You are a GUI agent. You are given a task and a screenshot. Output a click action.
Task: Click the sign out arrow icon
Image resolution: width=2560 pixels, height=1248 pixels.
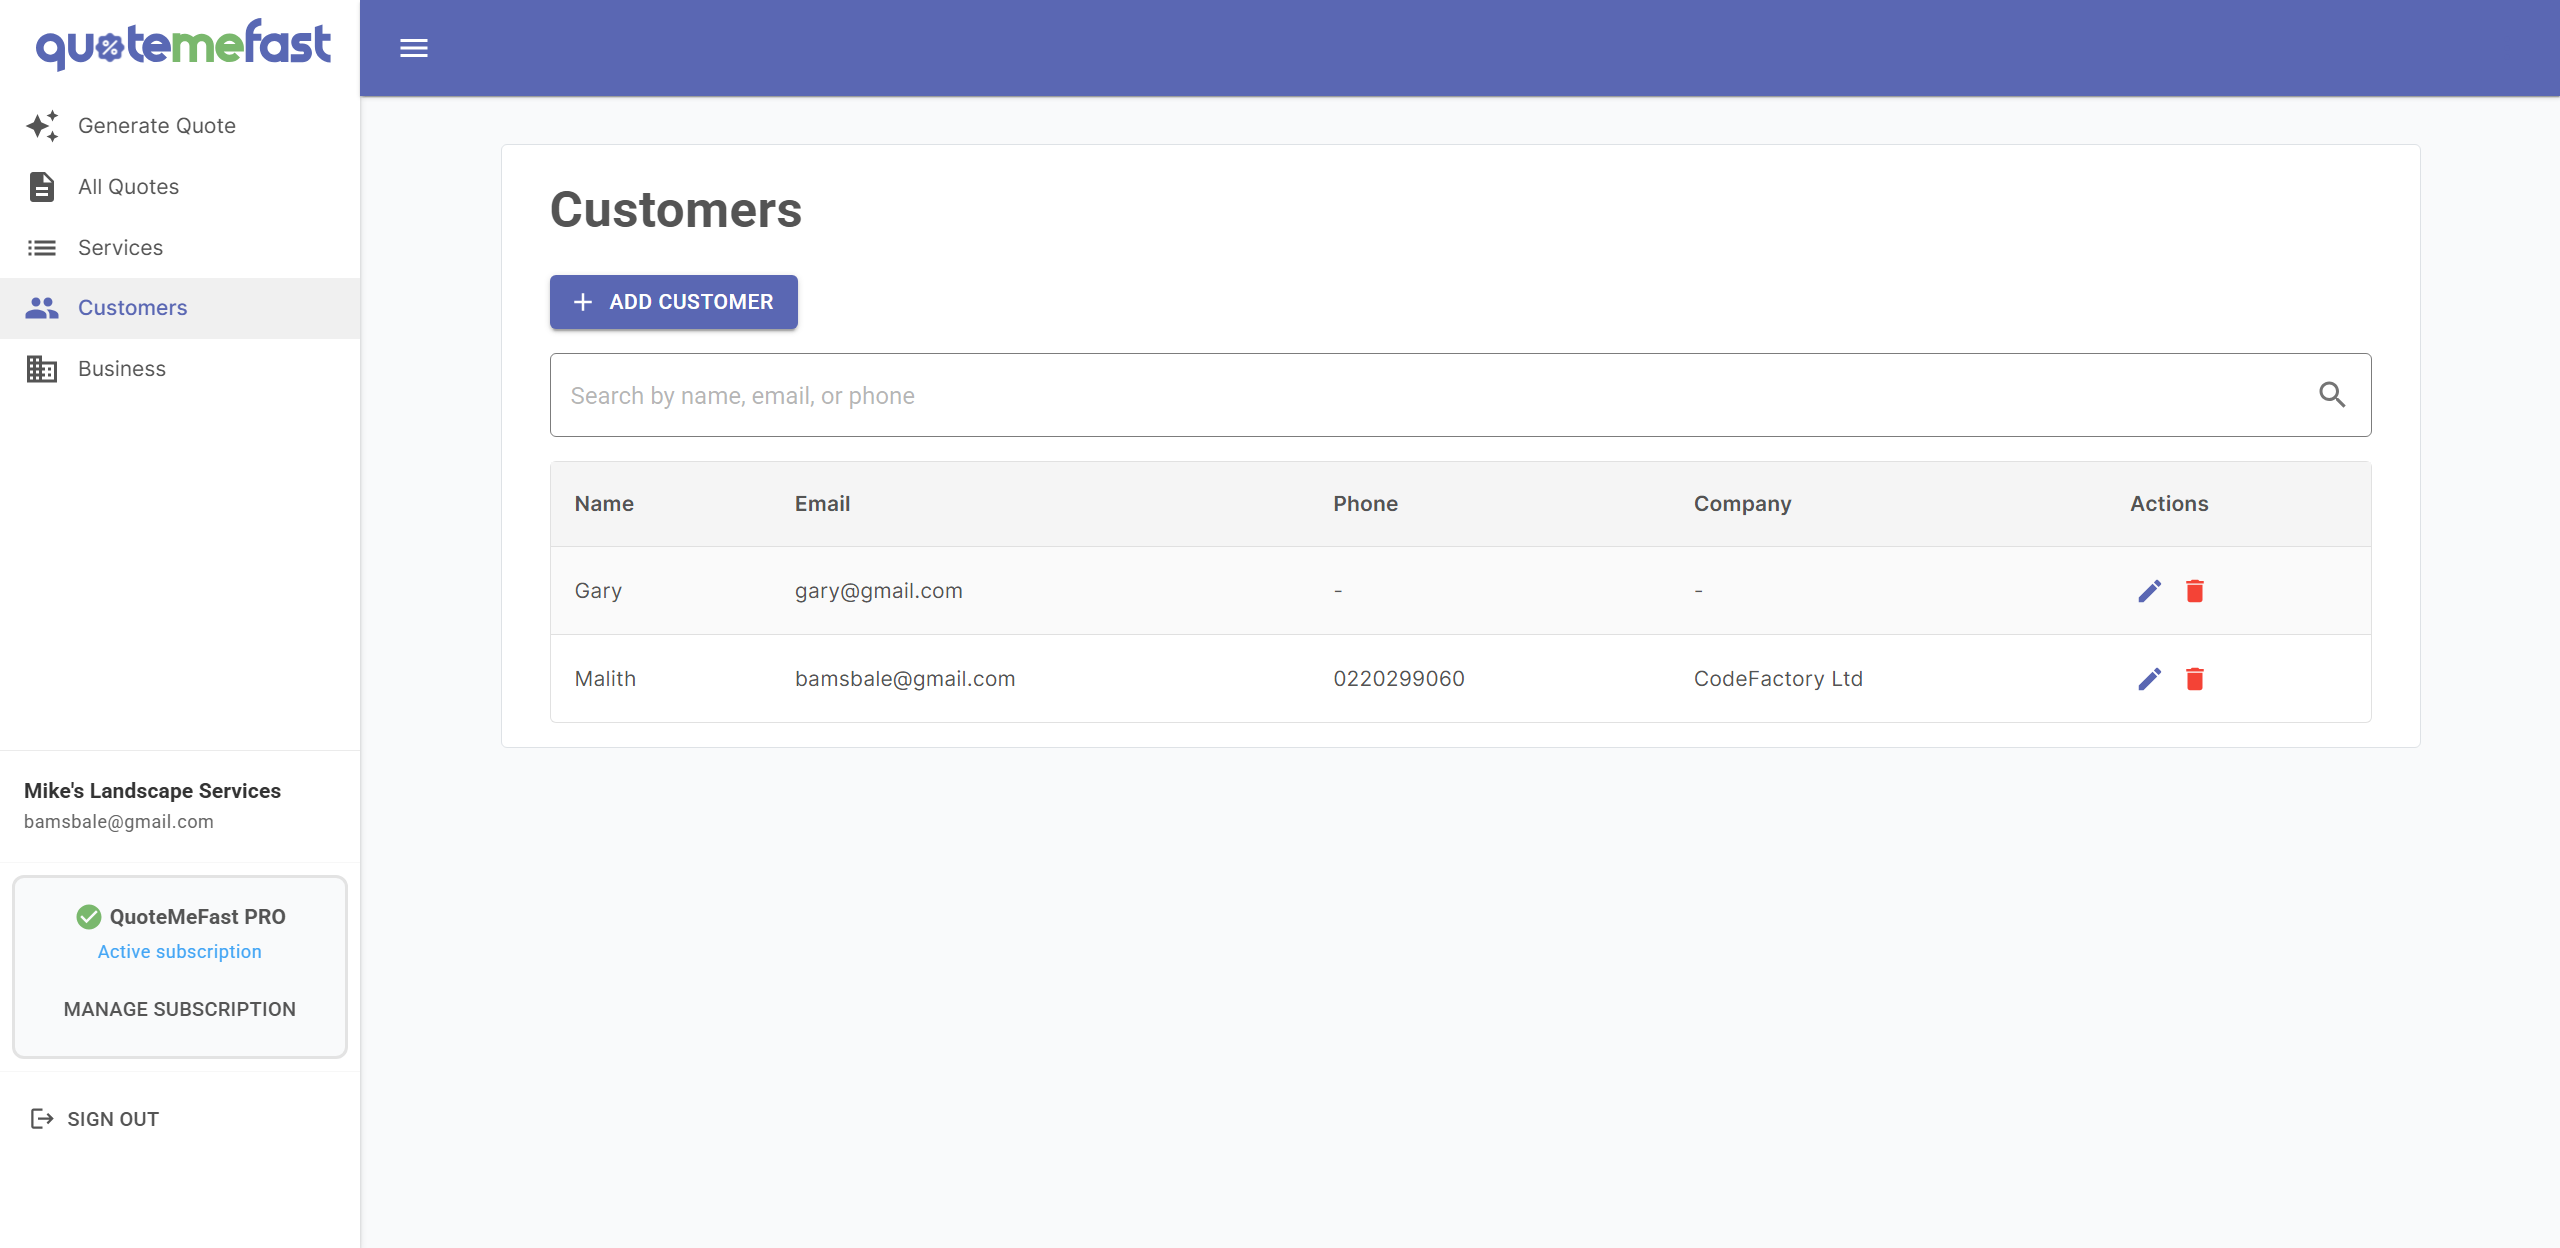tap(42, 1119)
